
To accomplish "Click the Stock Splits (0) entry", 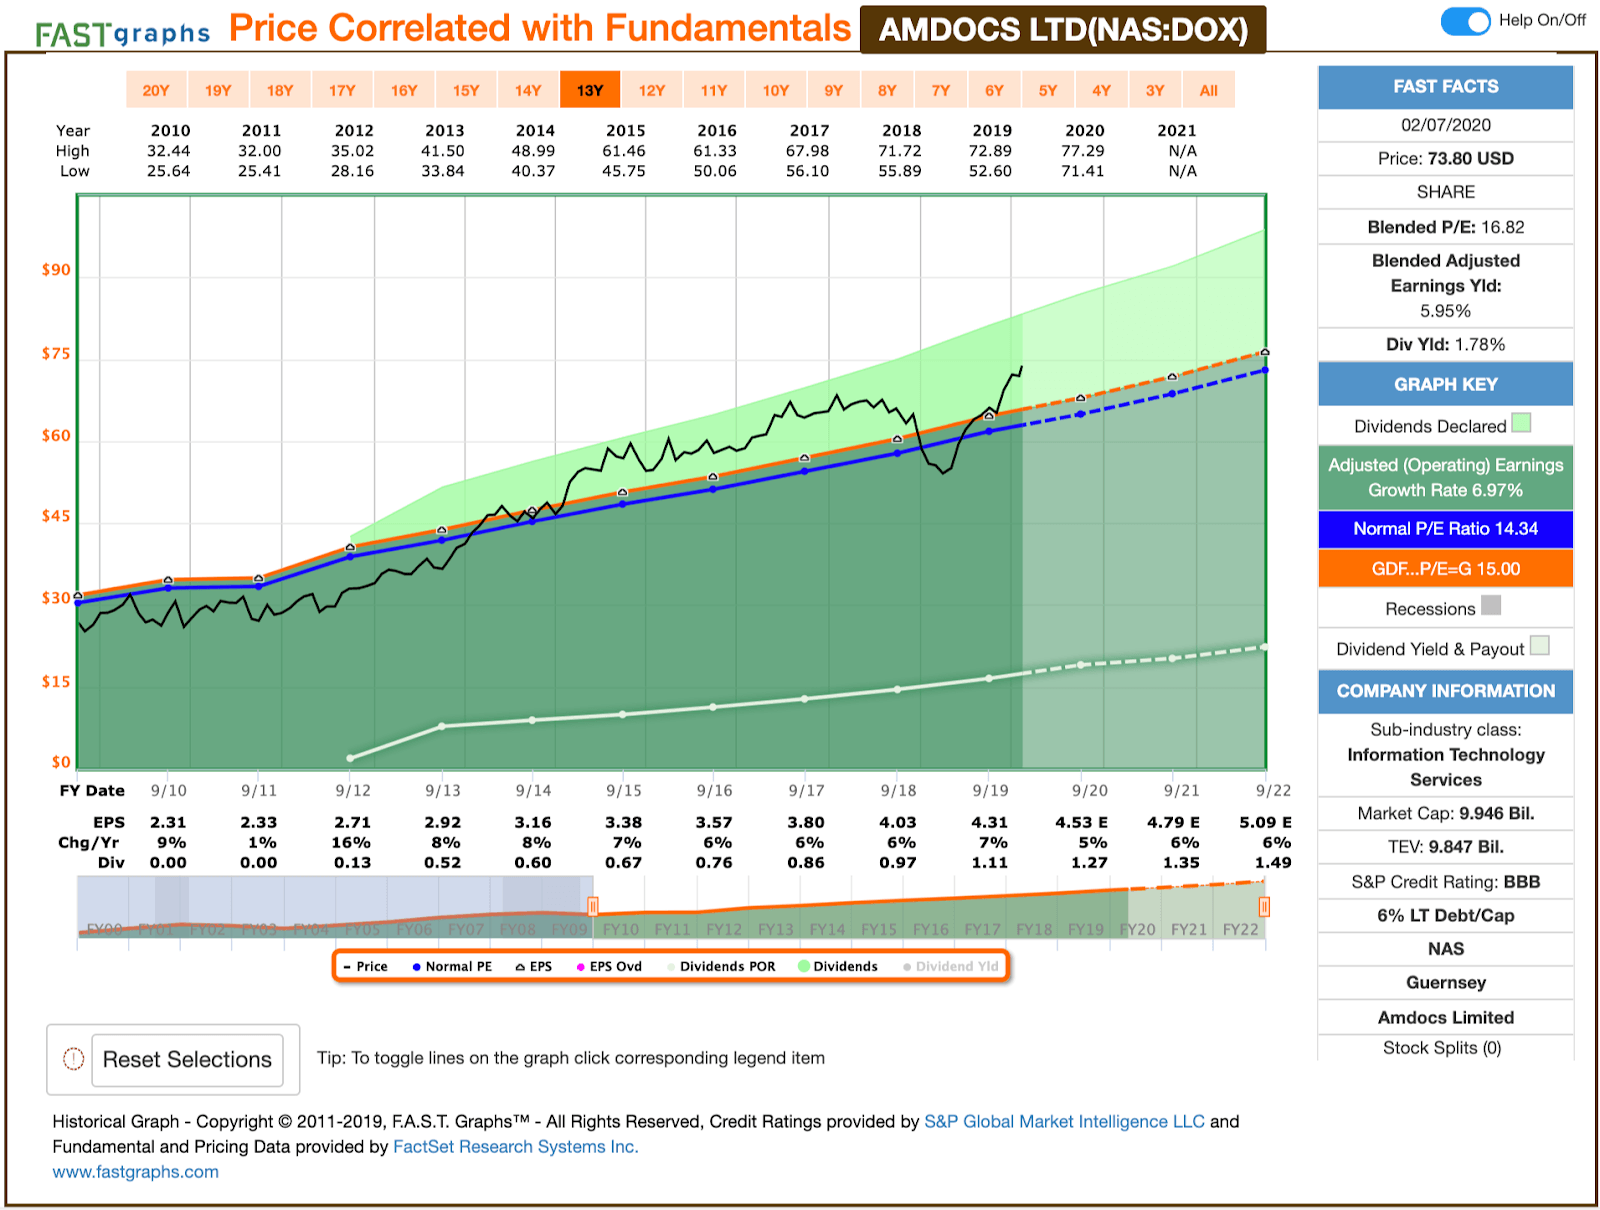I will point(1442,1048).
